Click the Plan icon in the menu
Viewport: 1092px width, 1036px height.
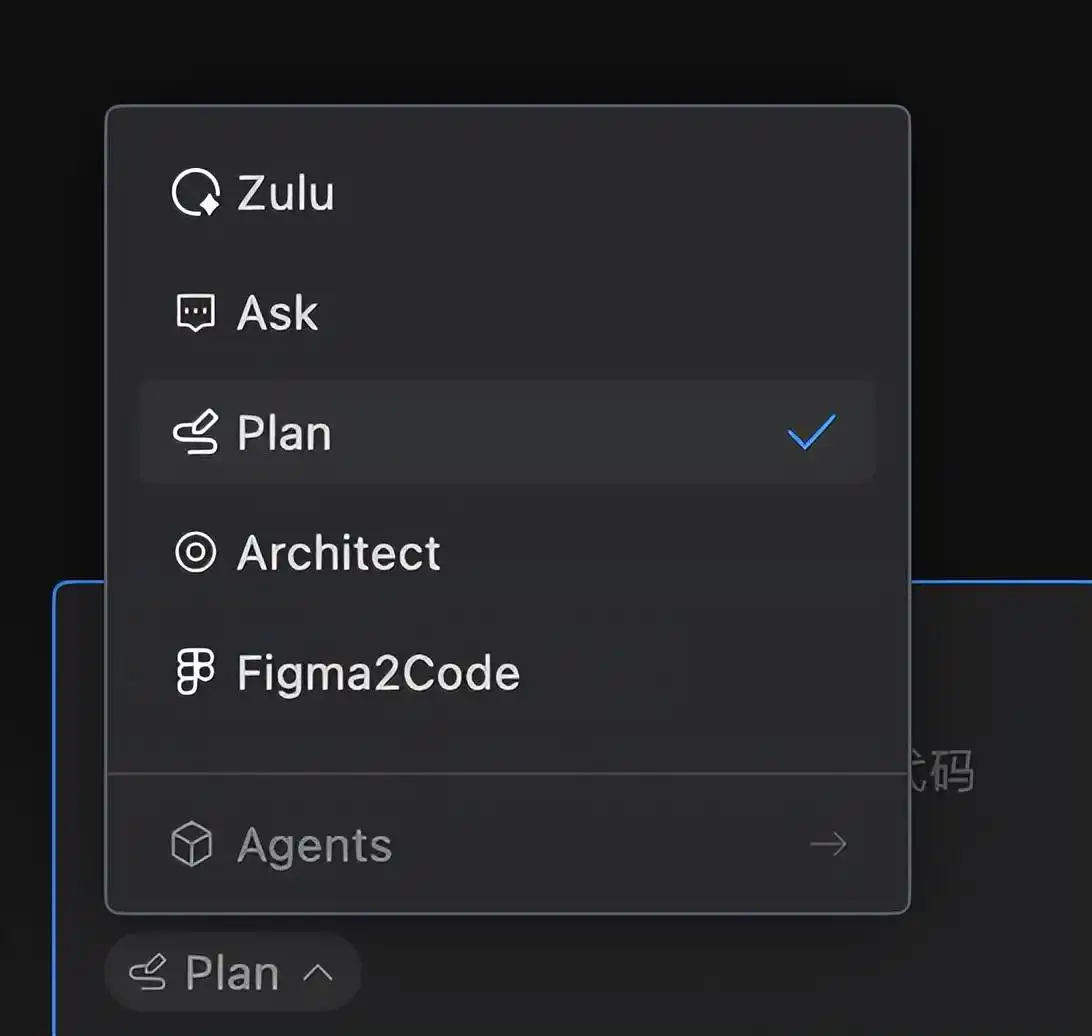coord(195,434)
